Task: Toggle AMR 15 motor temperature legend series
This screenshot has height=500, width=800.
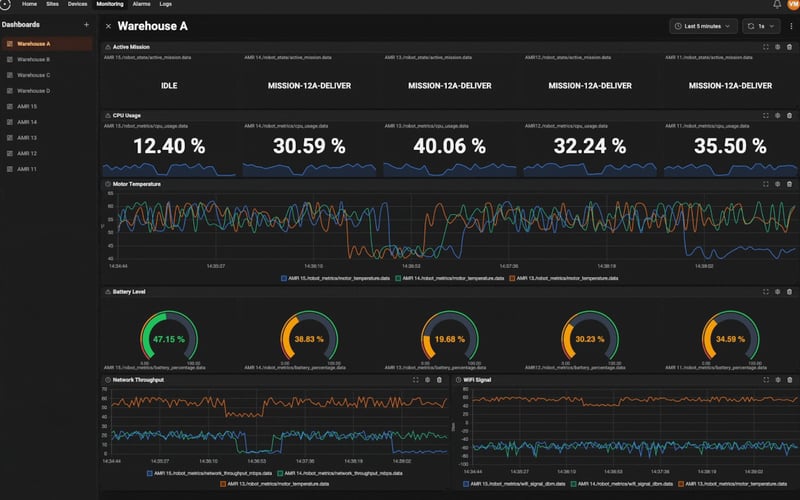Action: (336, 279)
